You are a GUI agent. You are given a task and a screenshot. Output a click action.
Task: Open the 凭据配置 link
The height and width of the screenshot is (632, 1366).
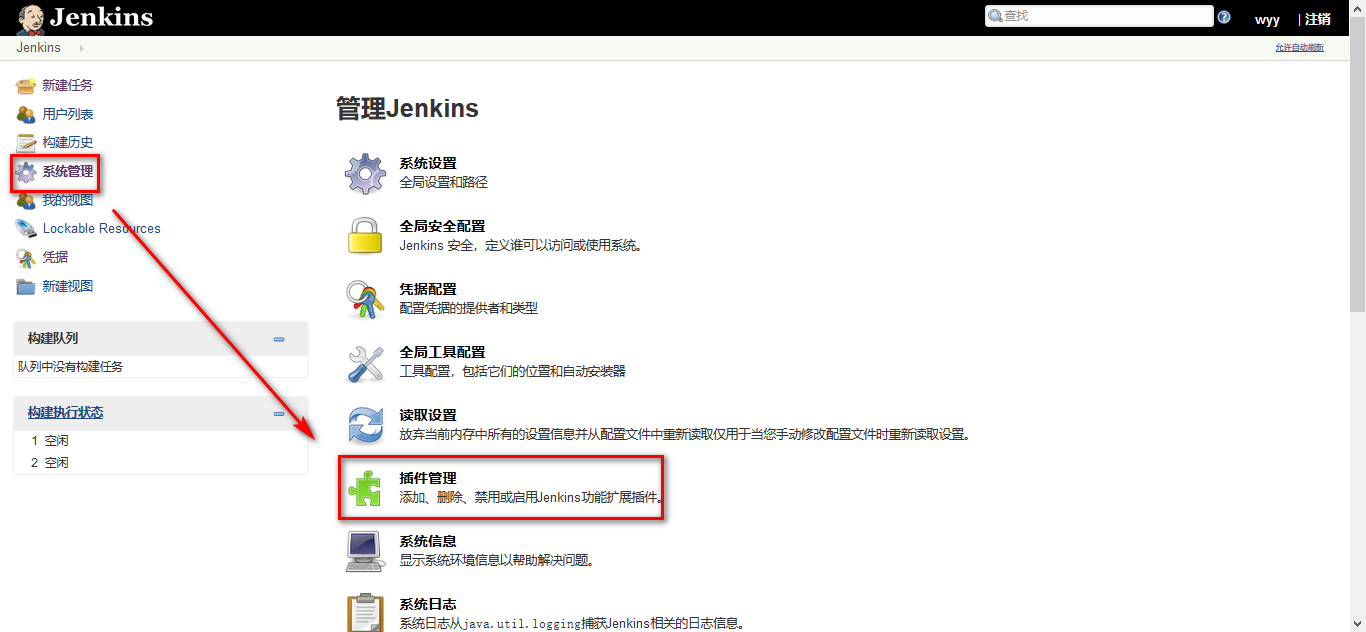click(x=428, y=289)
